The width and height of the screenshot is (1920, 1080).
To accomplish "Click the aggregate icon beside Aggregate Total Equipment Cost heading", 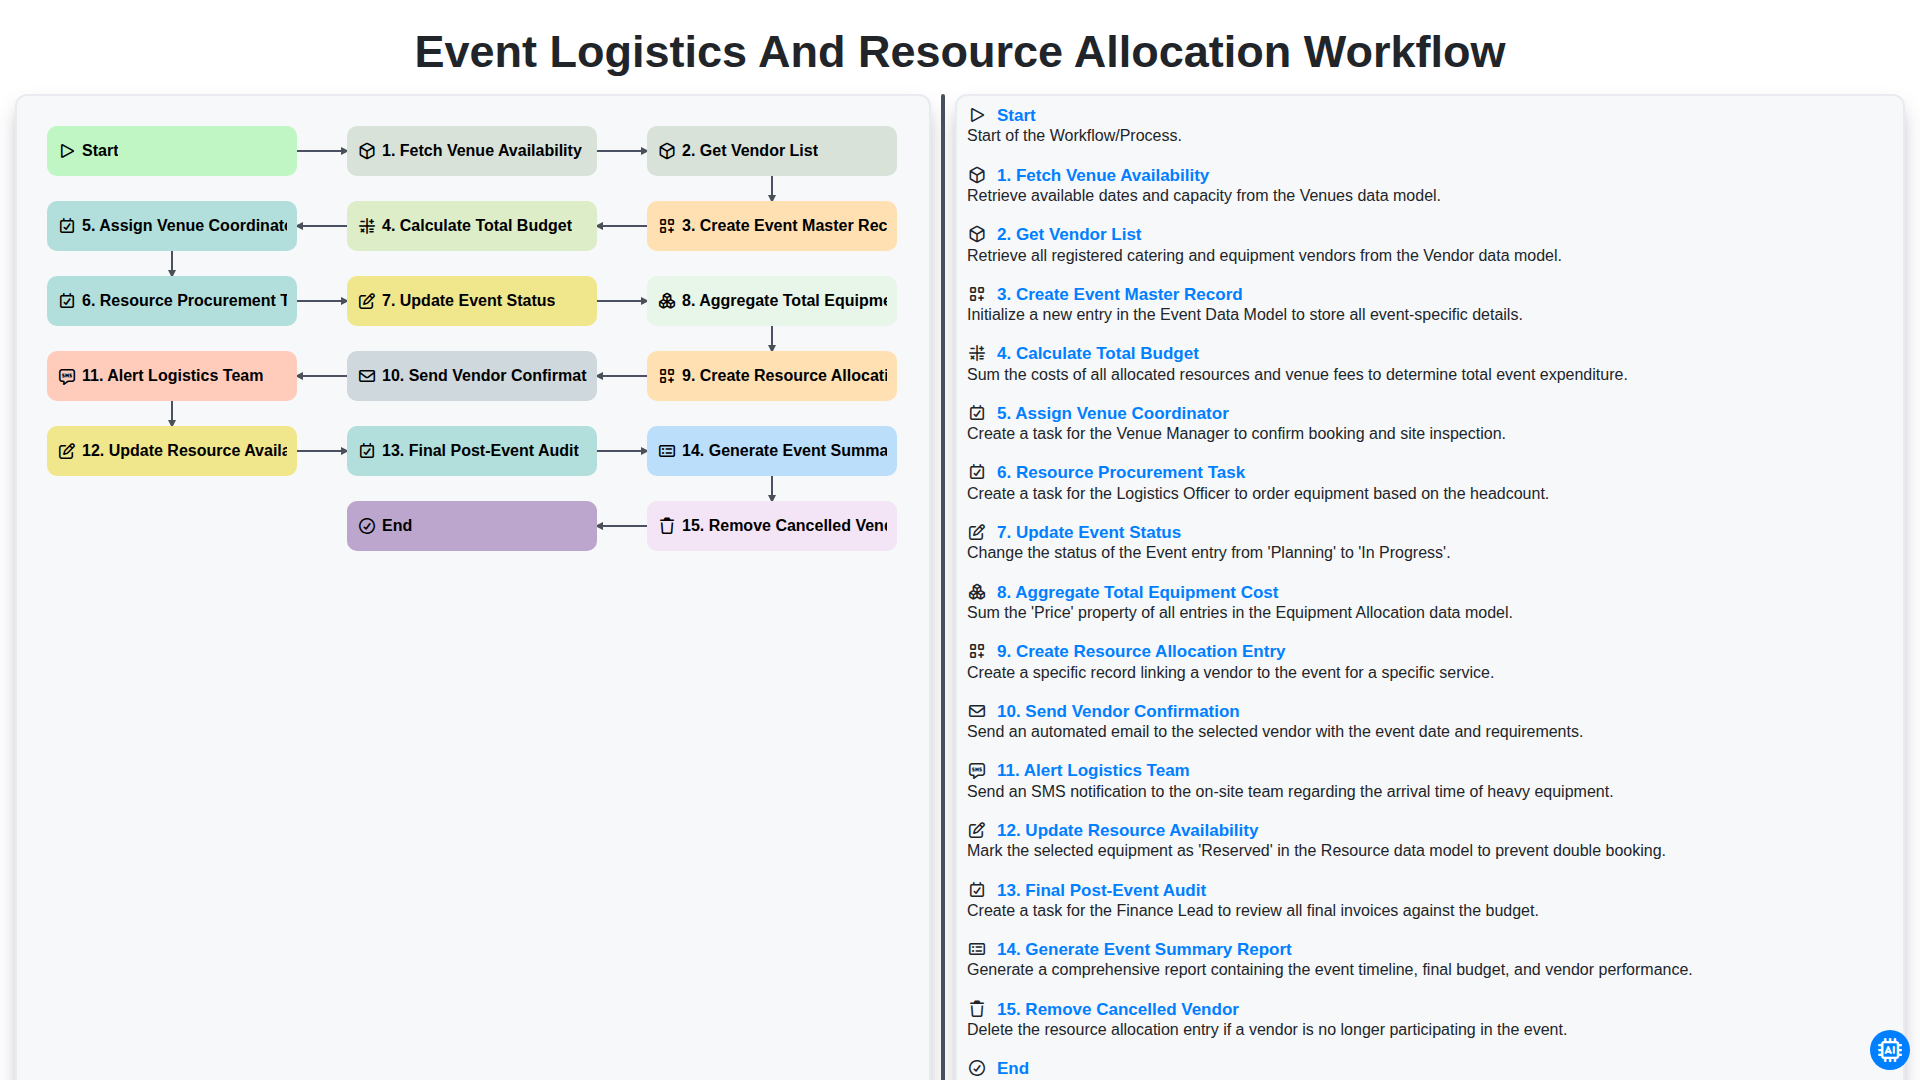I will tap(977, 592).
